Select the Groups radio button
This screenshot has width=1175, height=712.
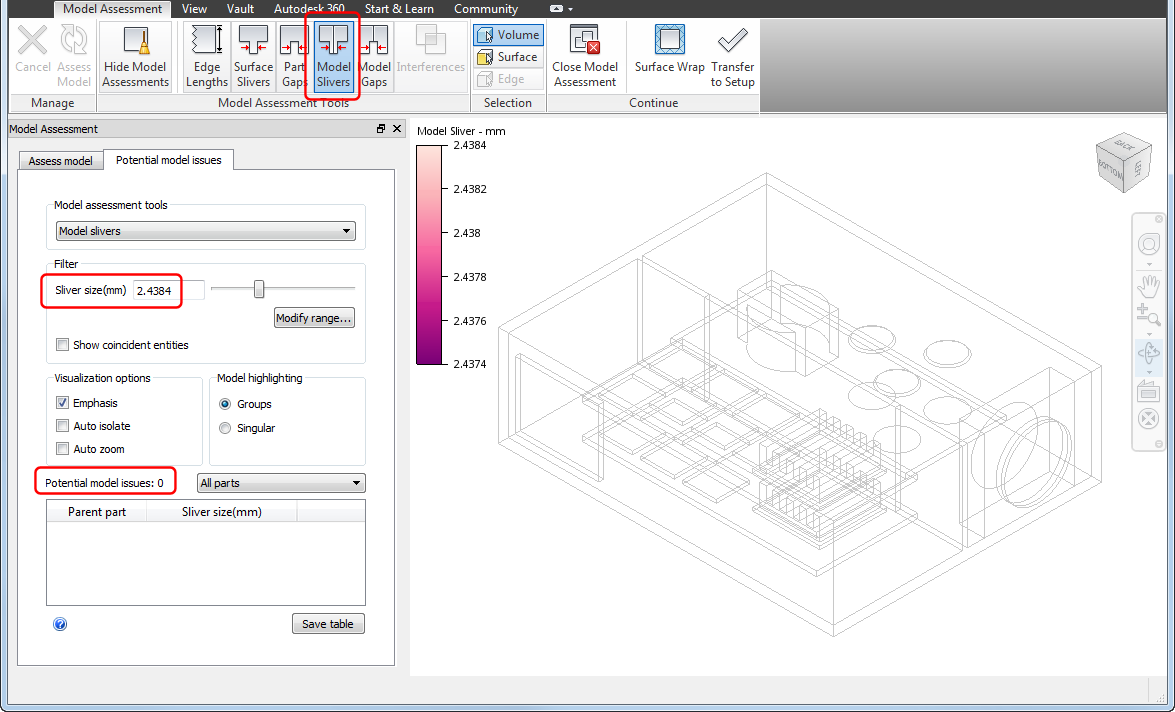225,404
